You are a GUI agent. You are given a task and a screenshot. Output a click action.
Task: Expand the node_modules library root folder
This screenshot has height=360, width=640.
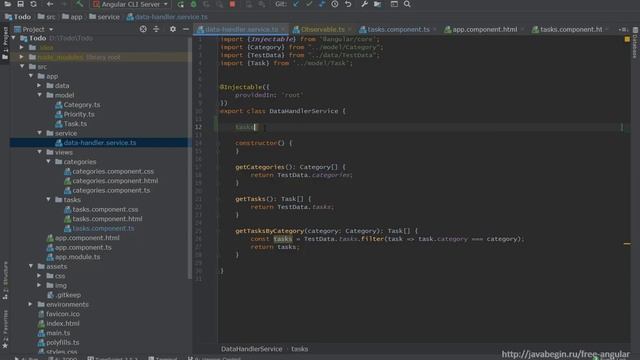point(22,57)
